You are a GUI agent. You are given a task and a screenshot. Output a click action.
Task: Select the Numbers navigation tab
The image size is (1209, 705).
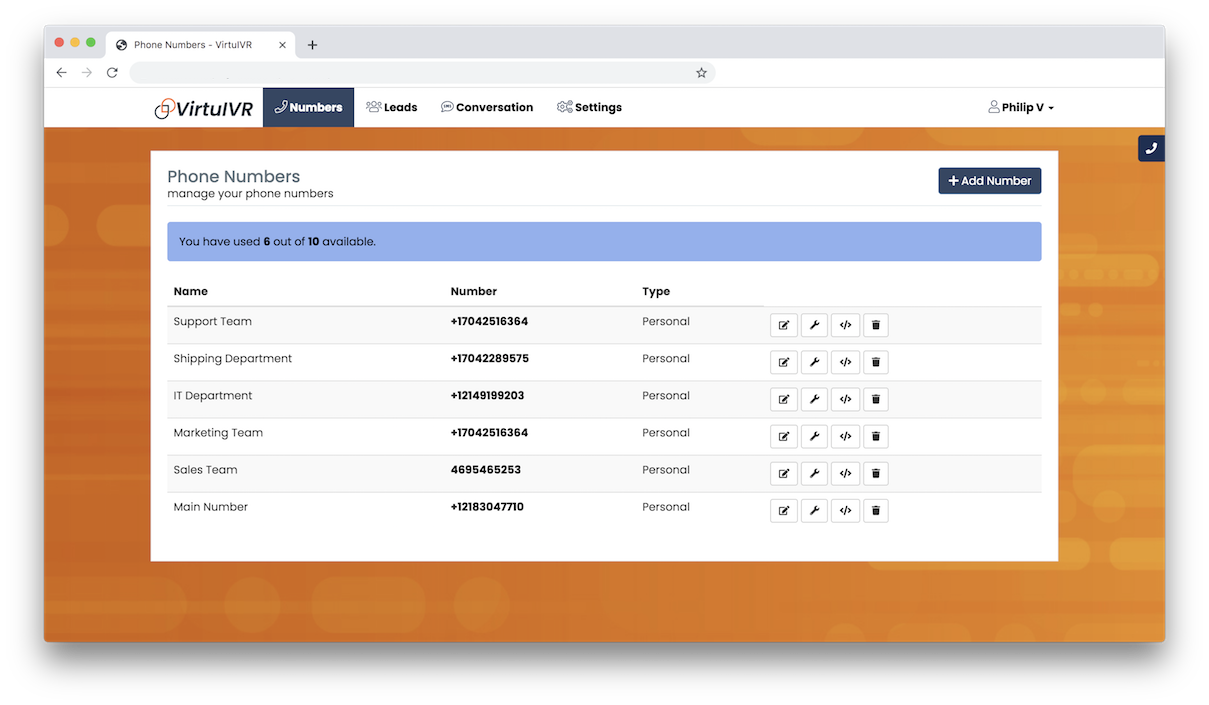coord(308,107)
